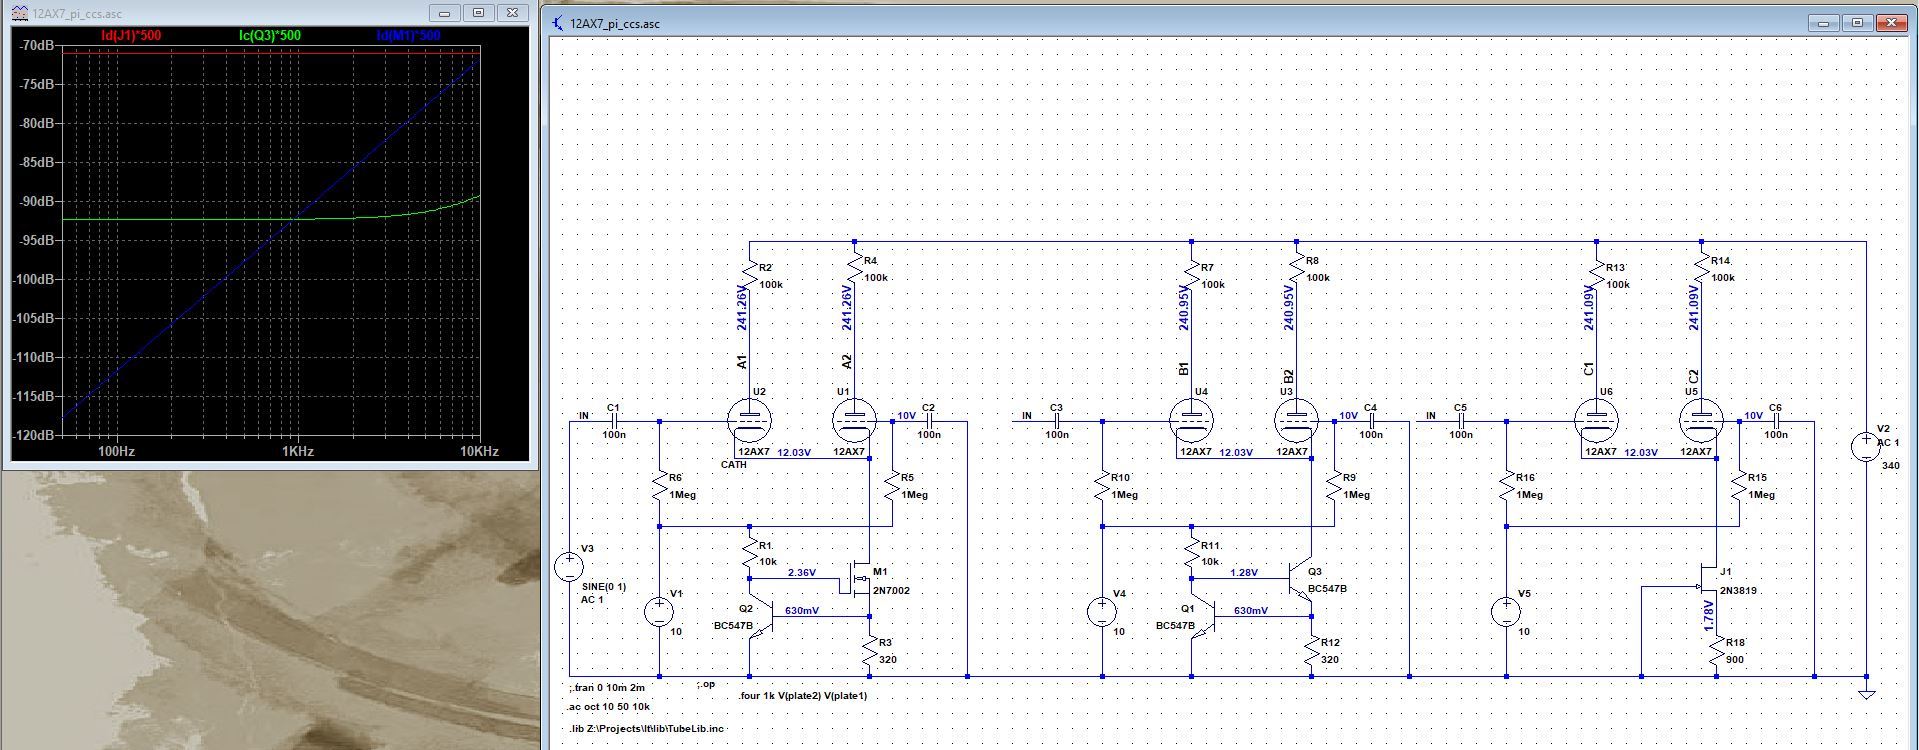Click the .lib TubeLib.inc directive
The width and height of the screenshot is (1919, 750).
click(647, 729)
